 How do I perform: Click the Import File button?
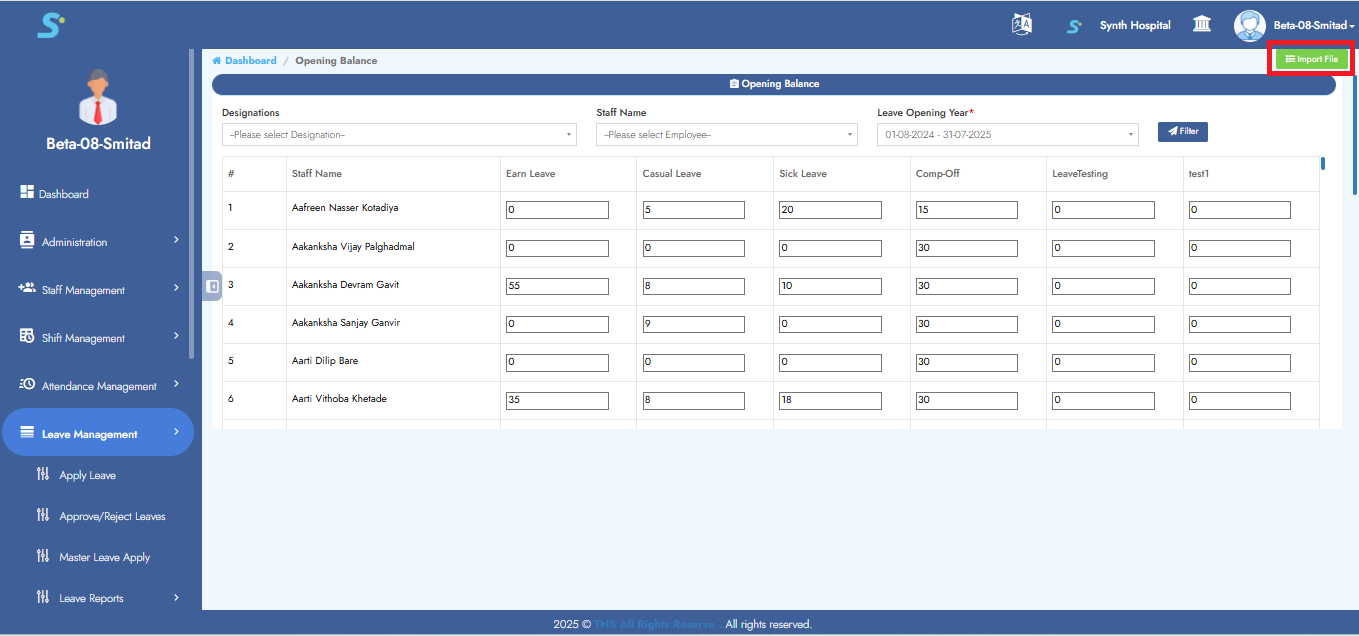1310,58
